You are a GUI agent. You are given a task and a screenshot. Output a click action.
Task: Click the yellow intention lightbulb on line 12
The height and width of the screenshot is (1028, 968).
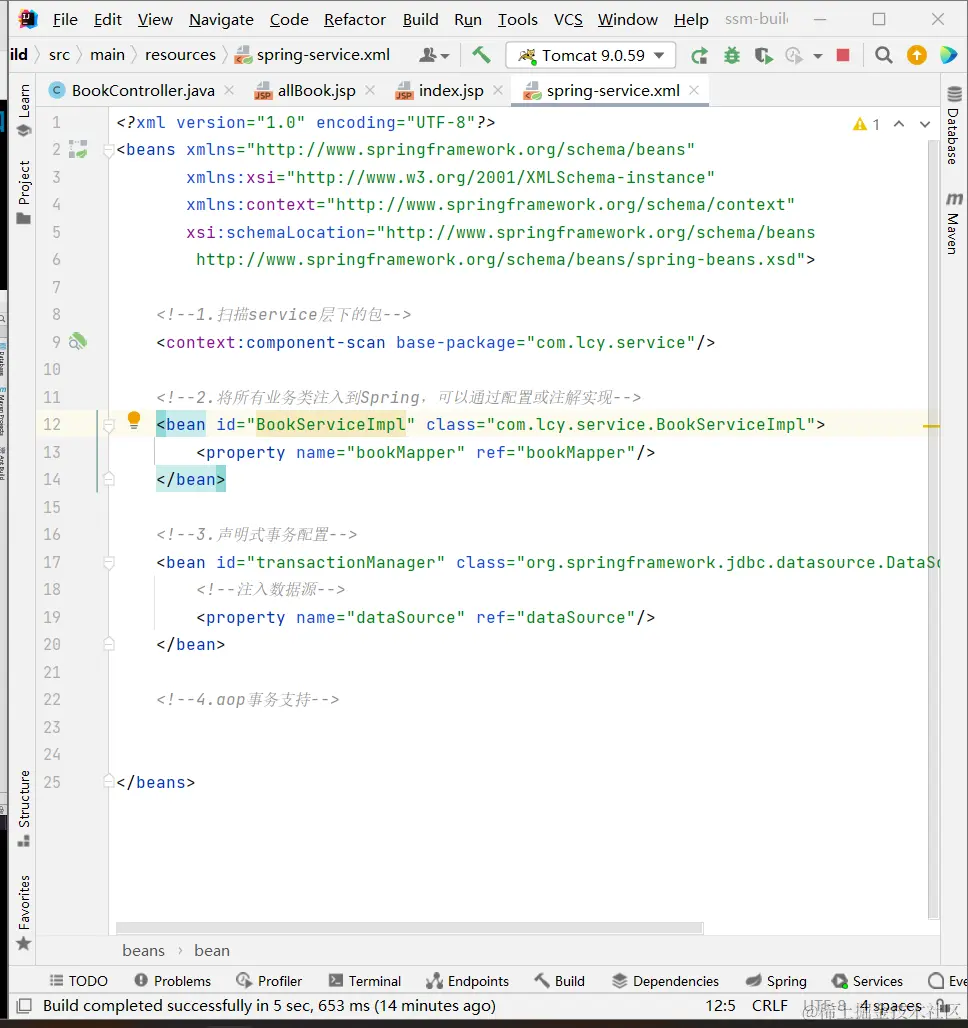pos(134,420)
